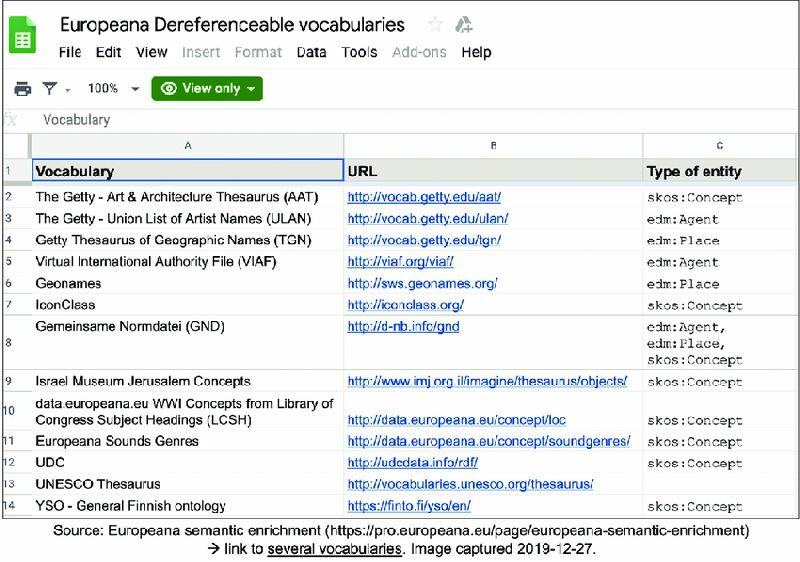The width and height of the screenshot is (800, 562).
Task: Select the Library of Congress Subject Headings cell
Action: (187, 411)
